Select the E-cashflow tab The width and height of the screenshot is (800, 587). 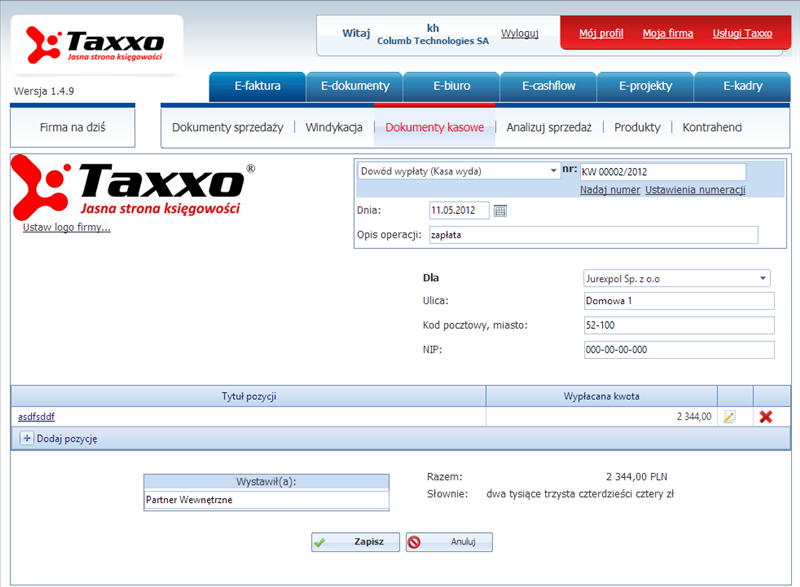tap(548, 86)
